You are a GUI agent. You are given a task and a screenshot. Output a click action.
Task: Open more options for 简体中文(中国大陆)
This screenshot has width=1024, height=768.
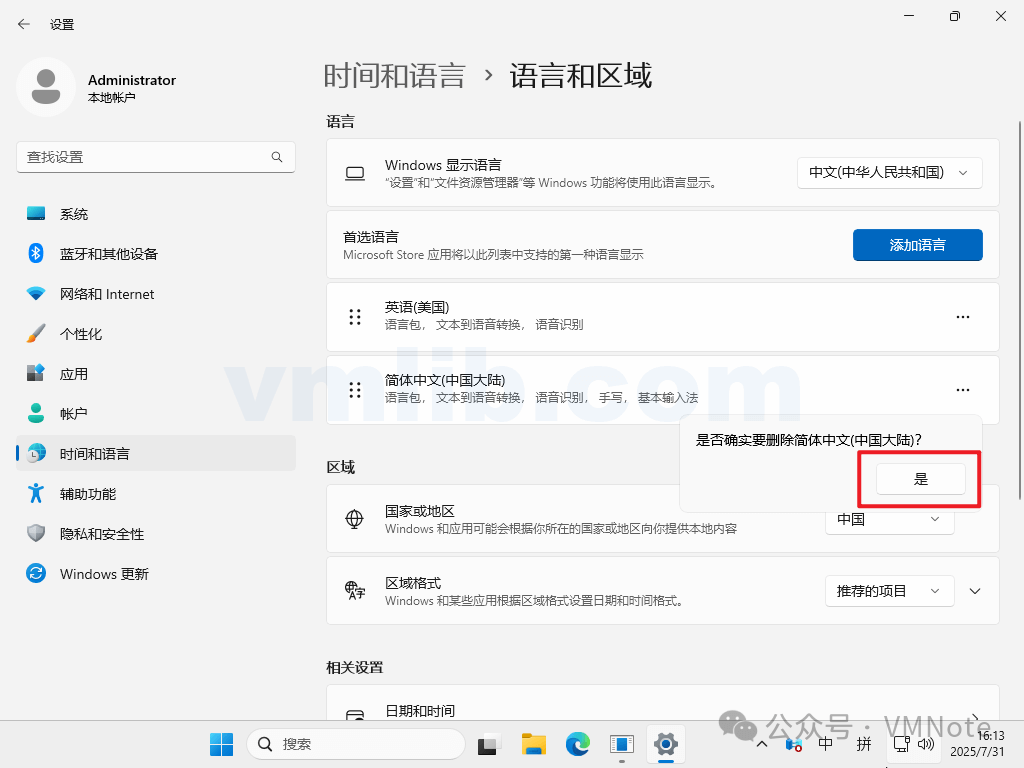tap(962, 389)
